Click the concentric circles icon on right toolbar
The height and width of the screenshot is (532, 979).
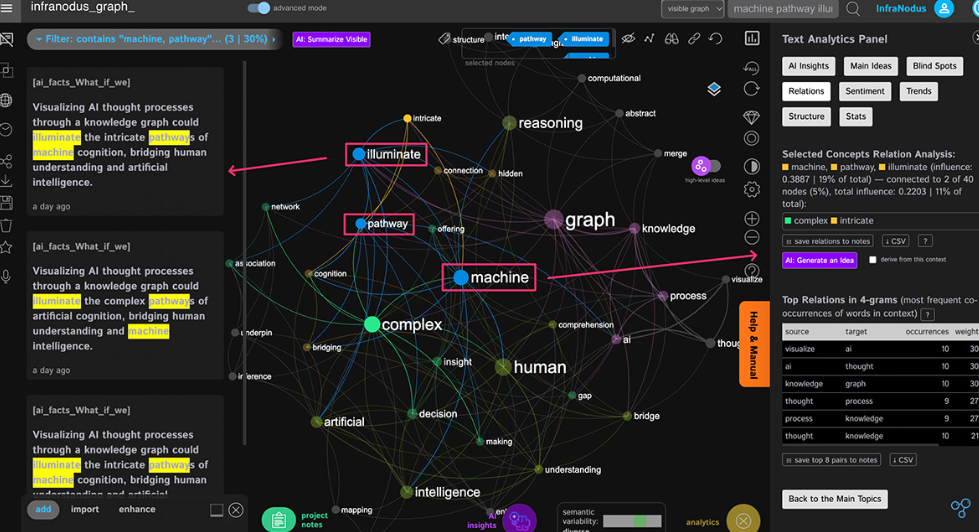[751, 139]
